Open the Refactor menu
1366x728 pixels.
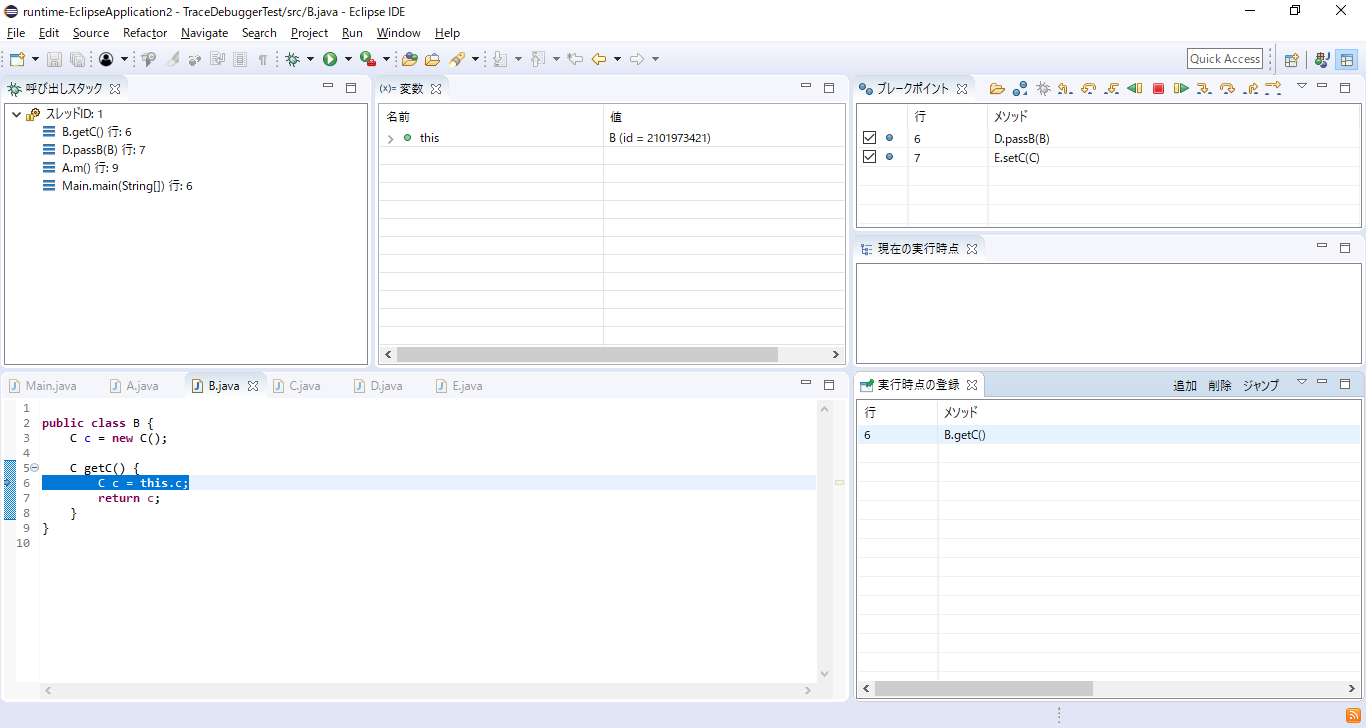point(145,33)
